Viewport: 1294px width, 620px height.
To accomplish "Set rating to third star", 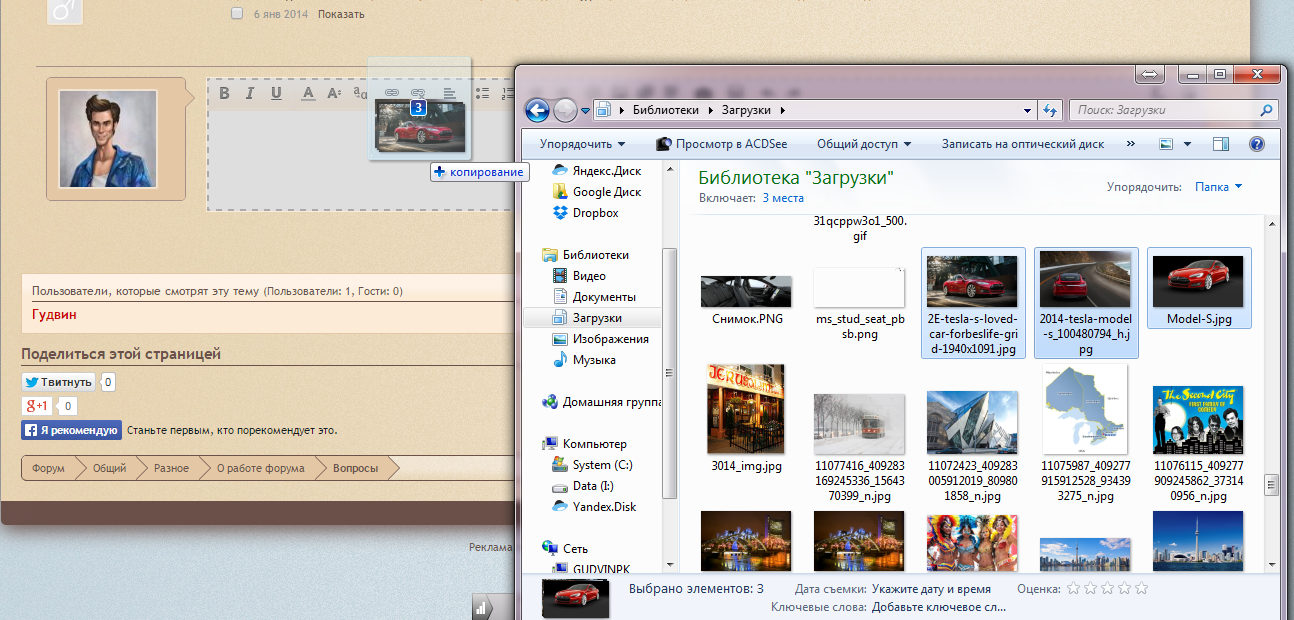I will click(x=1108, y=589).
